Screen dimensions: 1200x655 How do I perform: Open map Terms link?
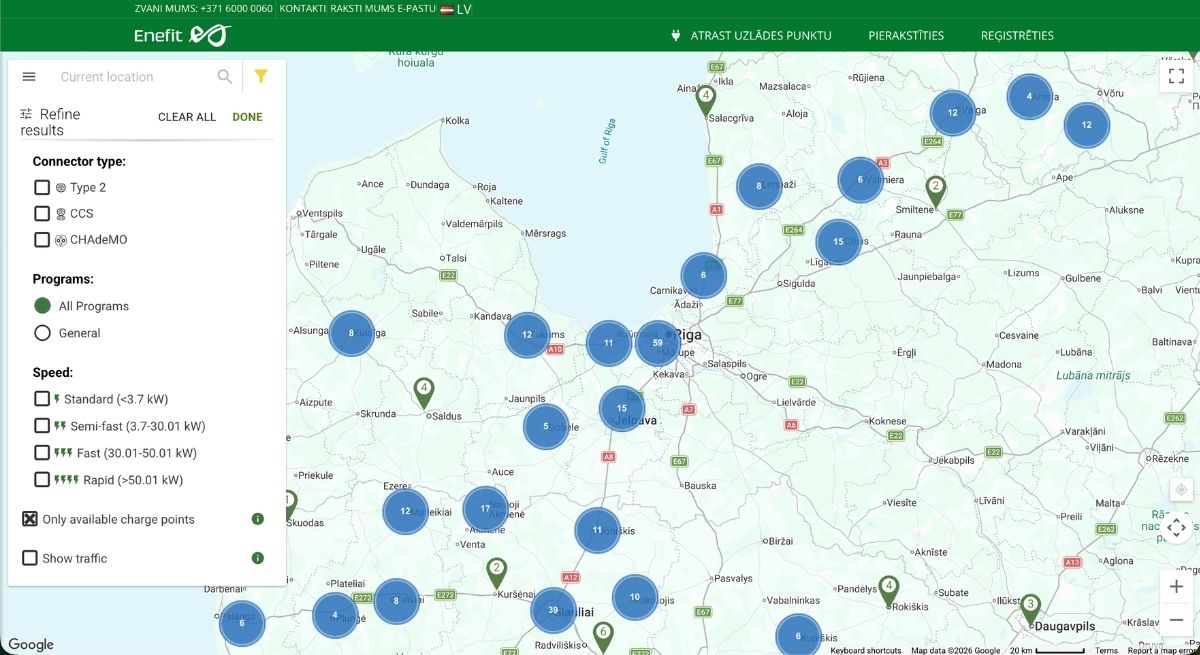point(1106,650)
